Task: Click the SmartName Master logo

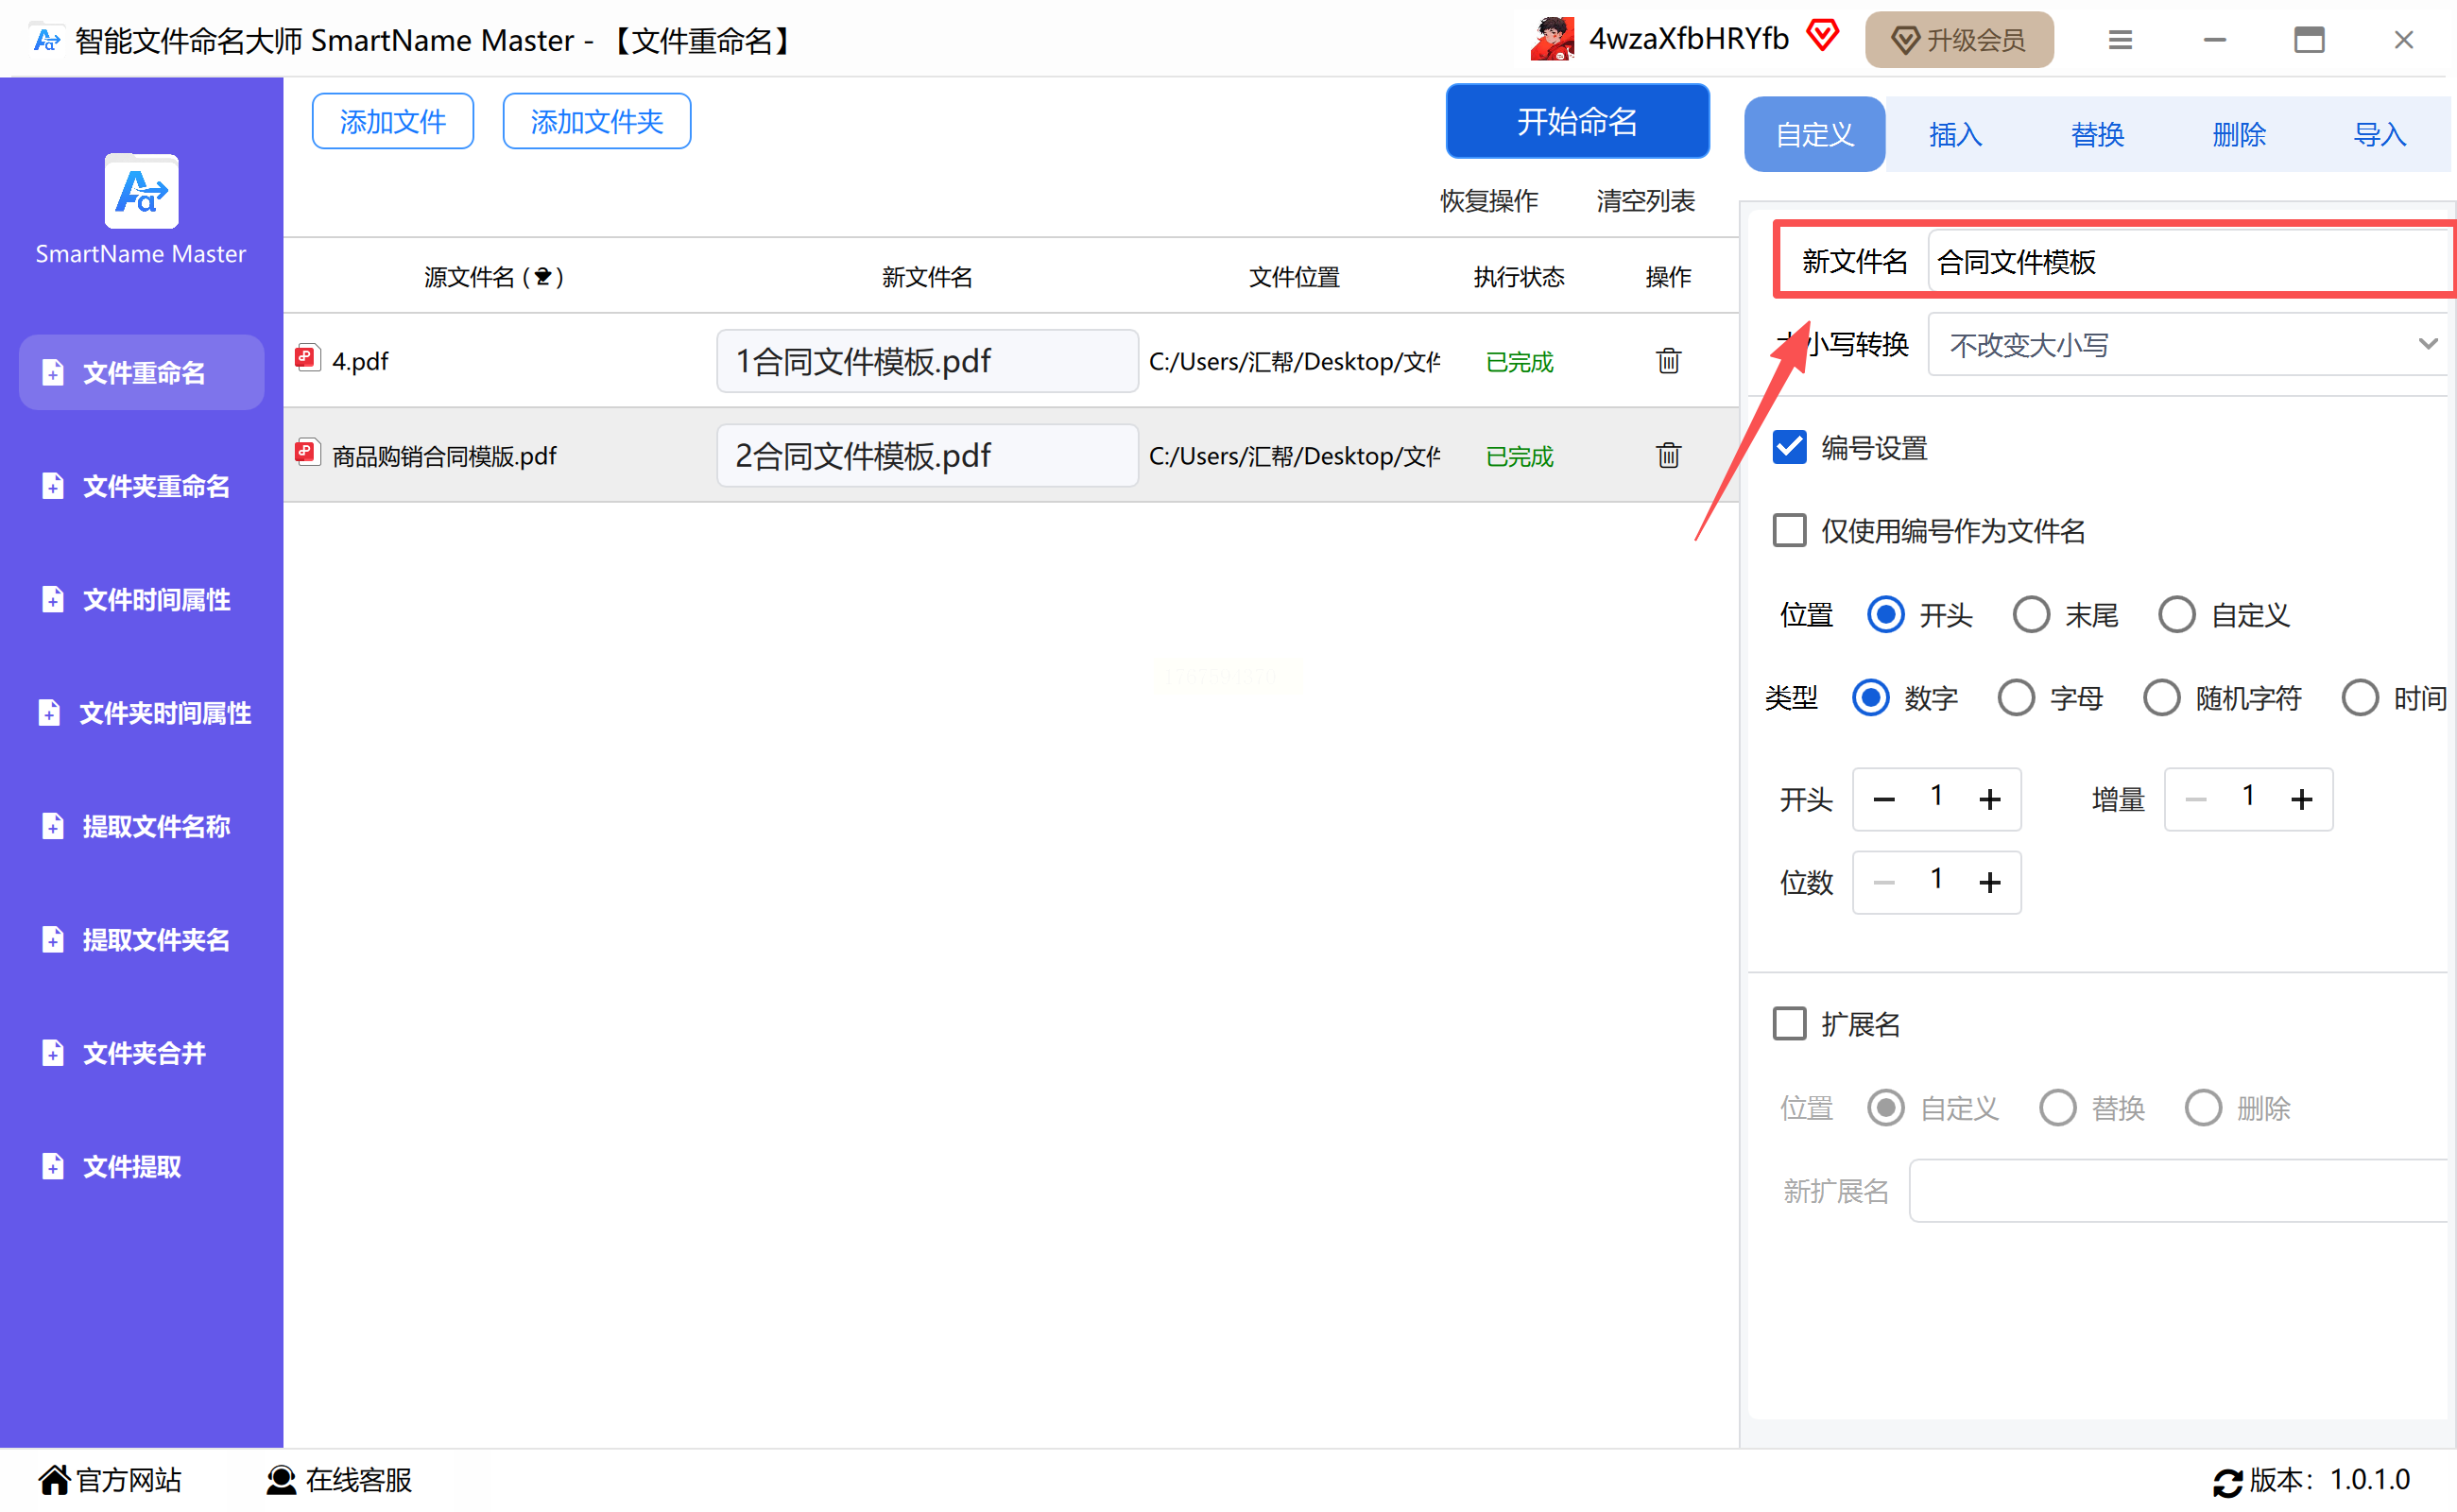Action: (141, 192)
